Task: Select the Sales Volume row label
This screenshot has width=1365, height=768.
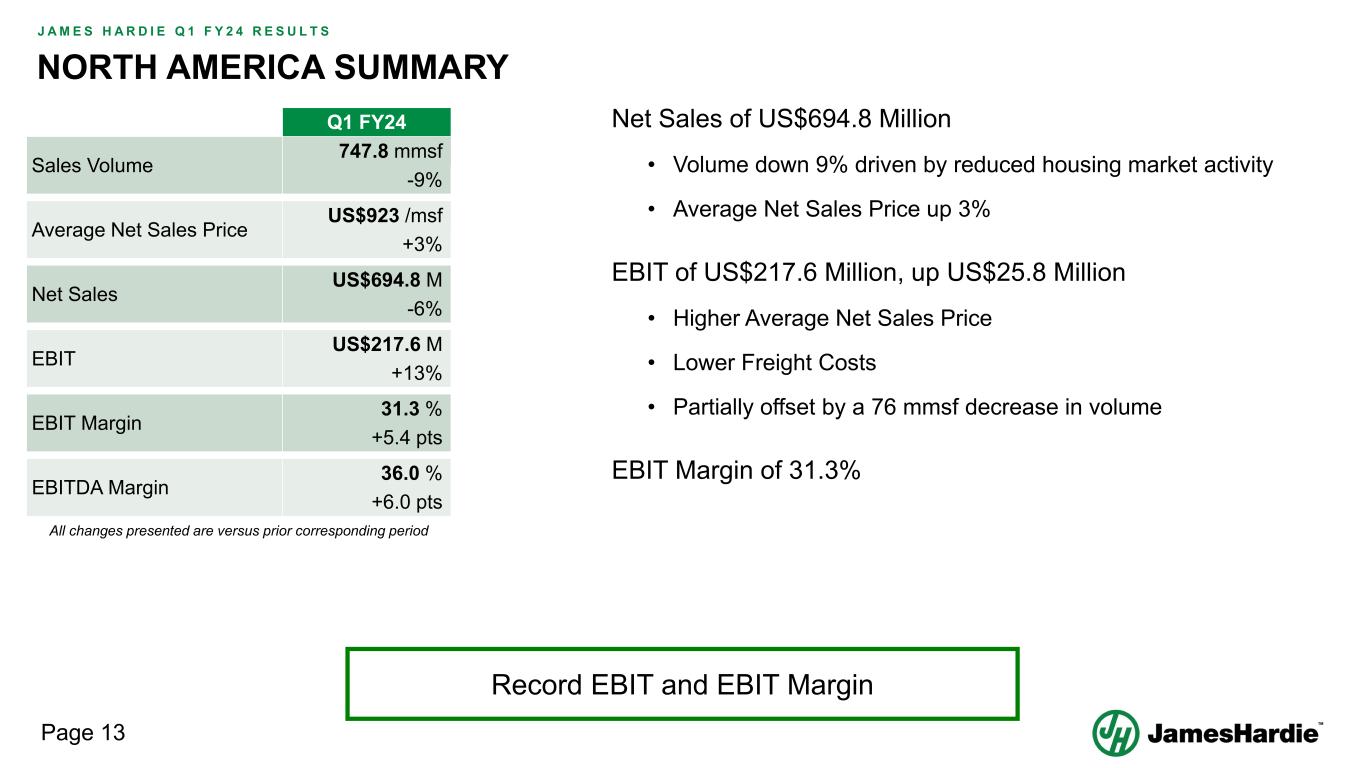Action: point(93,165)
